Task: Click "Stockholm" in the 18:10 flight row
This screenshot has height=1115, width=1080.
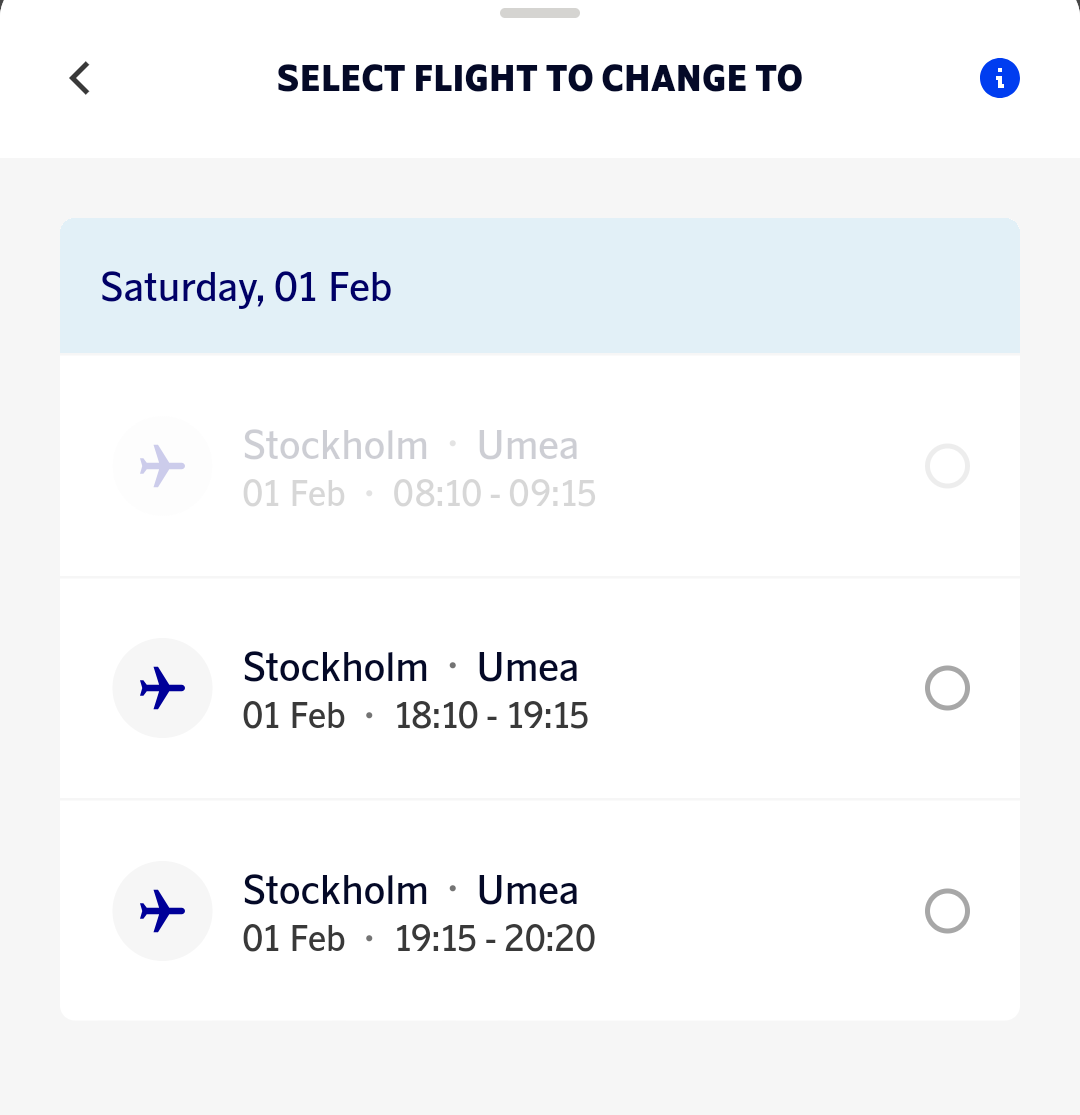Action: (x=335, y=667)
